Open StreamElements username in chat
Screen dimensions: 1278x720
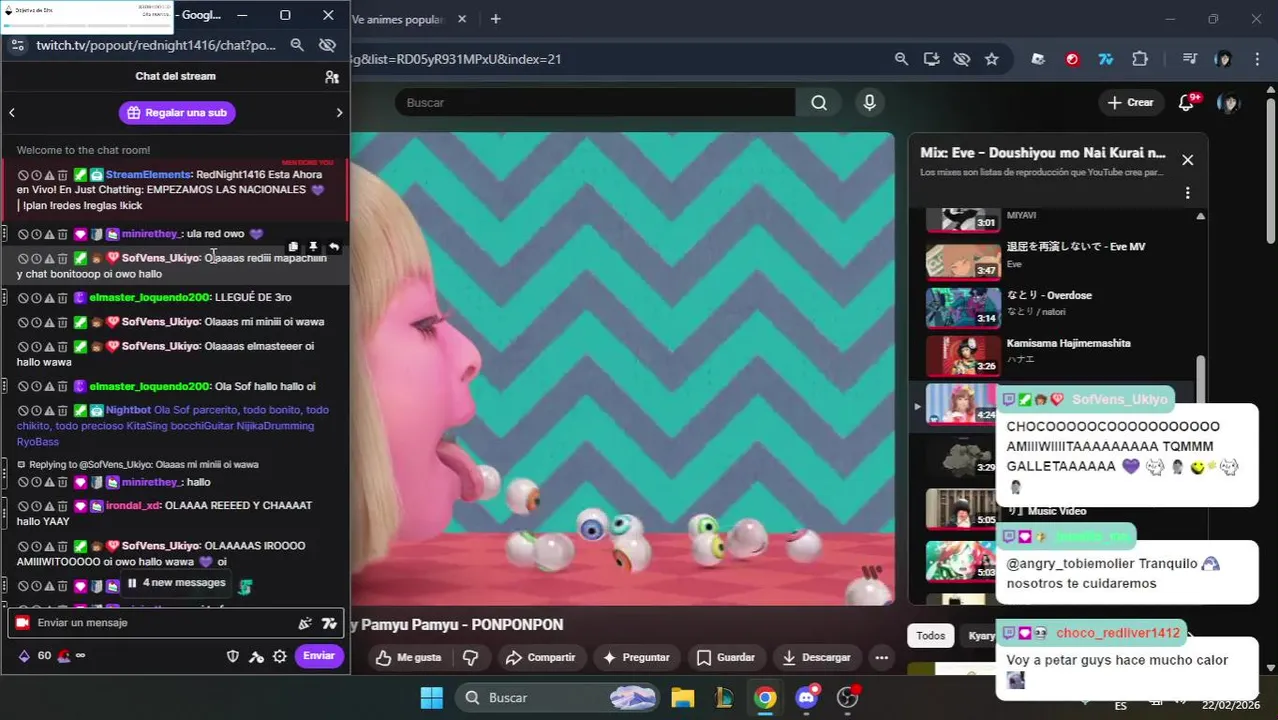[148, 175]
